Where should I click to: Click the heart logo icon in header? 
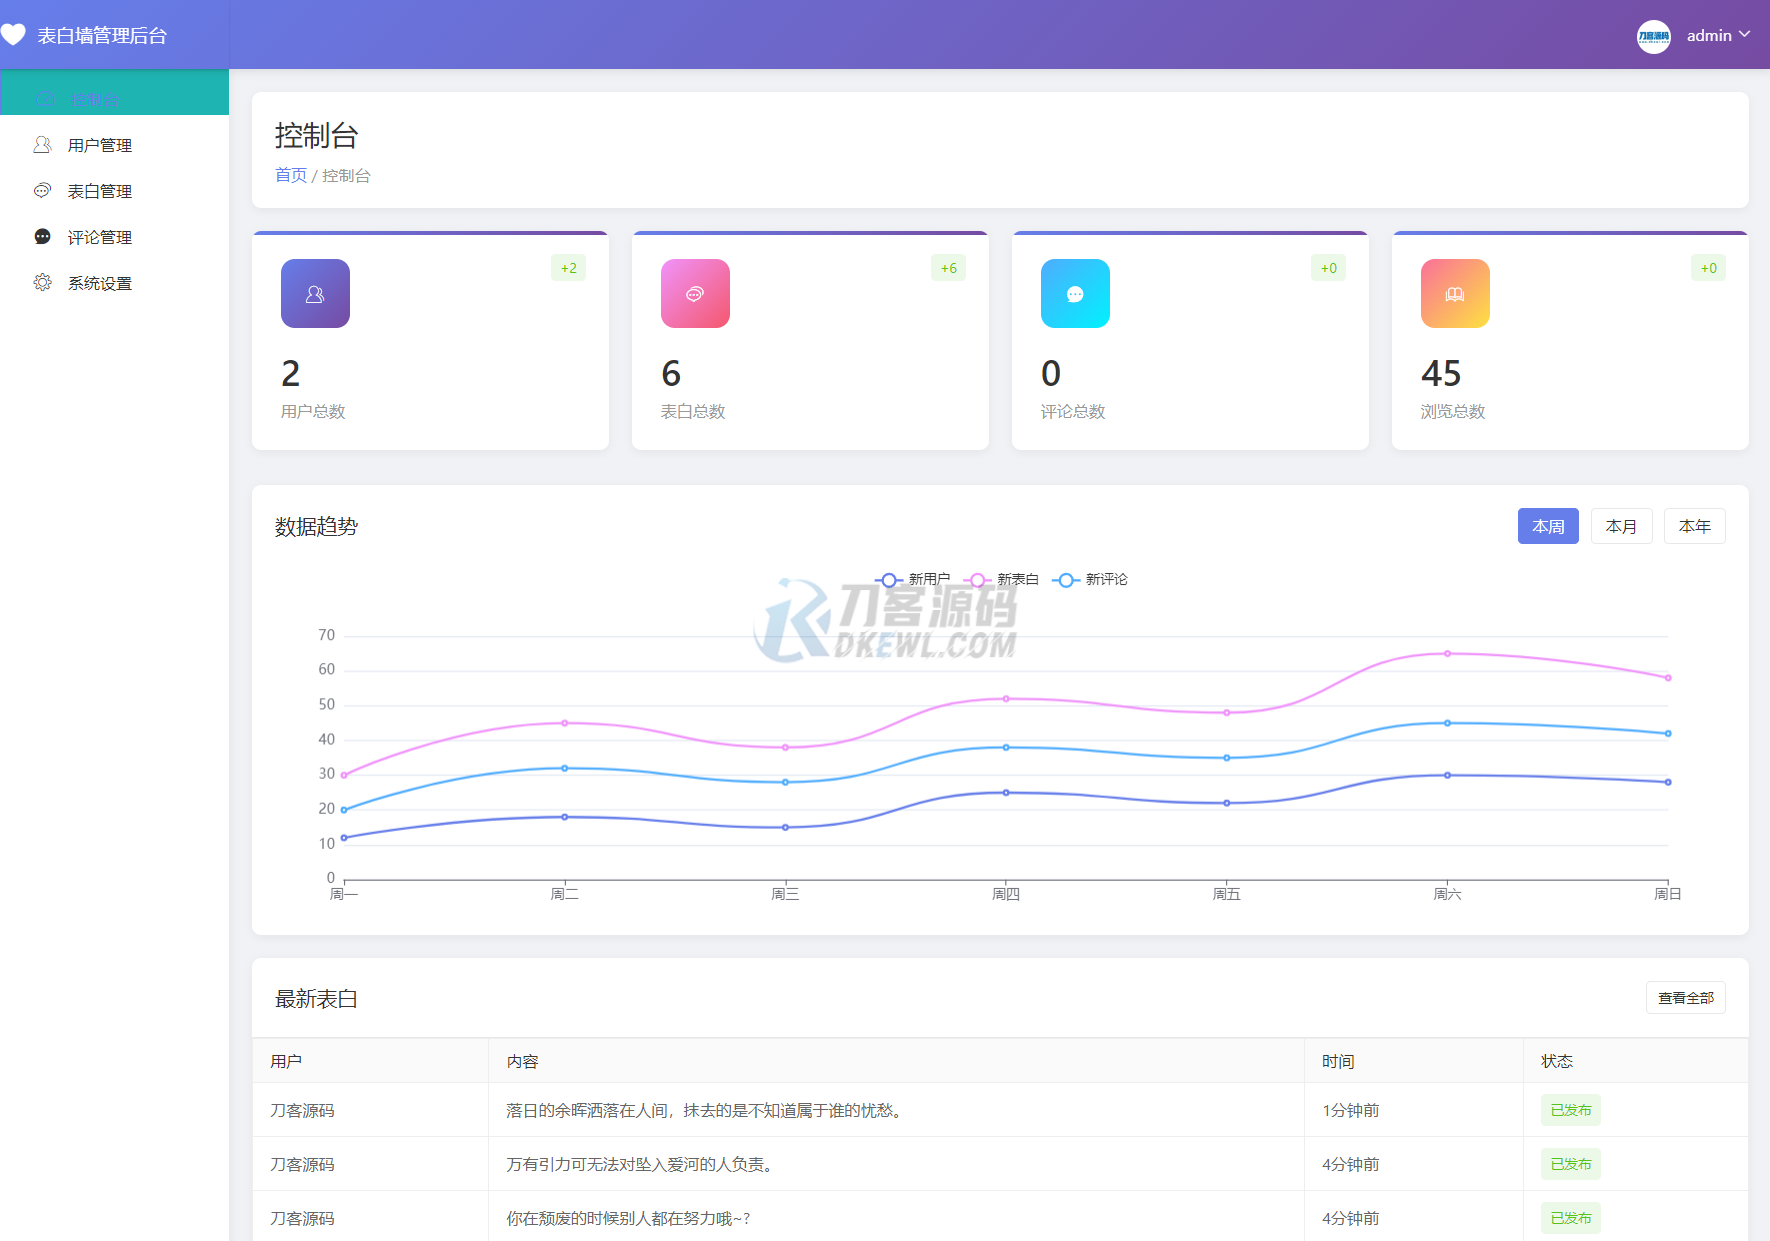coord(13,35)
